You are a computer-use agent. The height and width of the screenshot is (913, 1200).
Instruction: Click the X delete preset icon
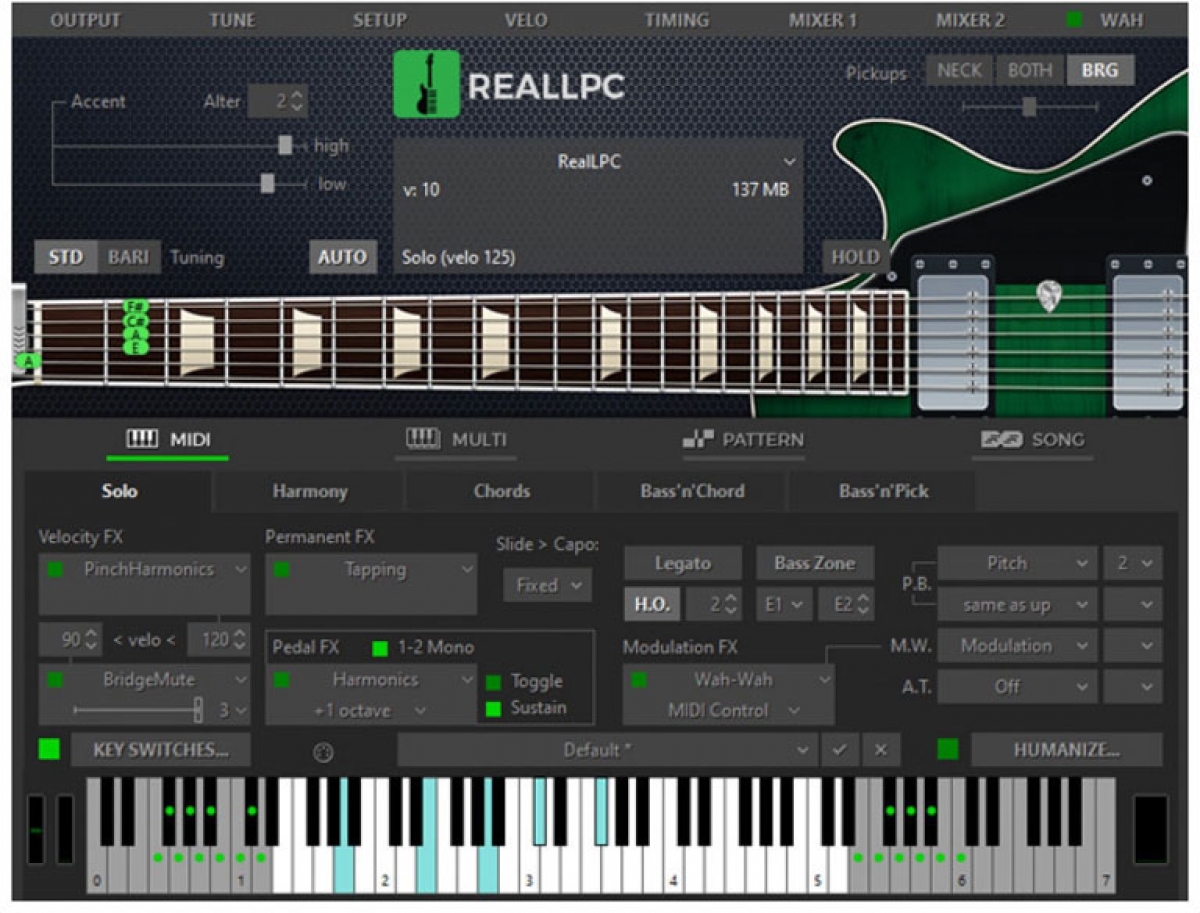pos(880,750)
